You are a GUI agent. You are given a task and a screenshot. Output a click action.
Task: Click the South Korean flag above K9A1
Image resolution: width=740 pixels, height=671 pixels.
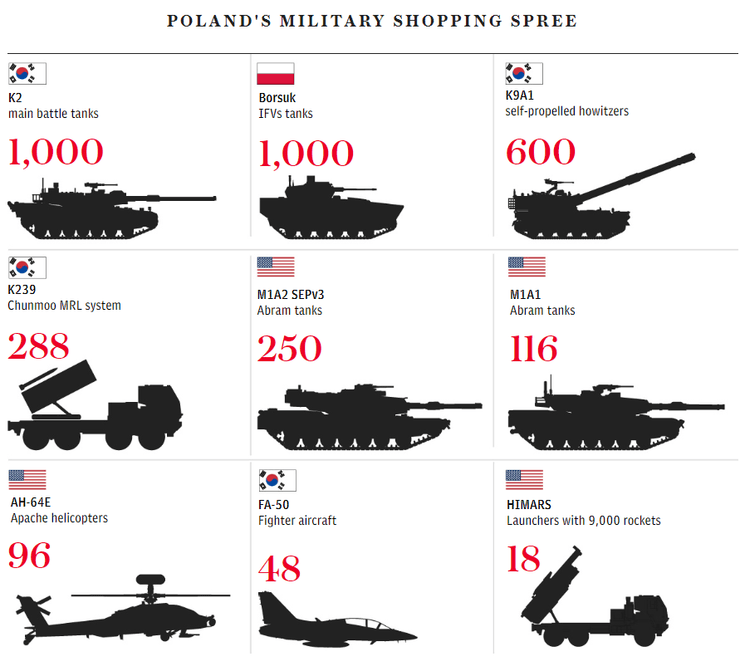(524, 73)
